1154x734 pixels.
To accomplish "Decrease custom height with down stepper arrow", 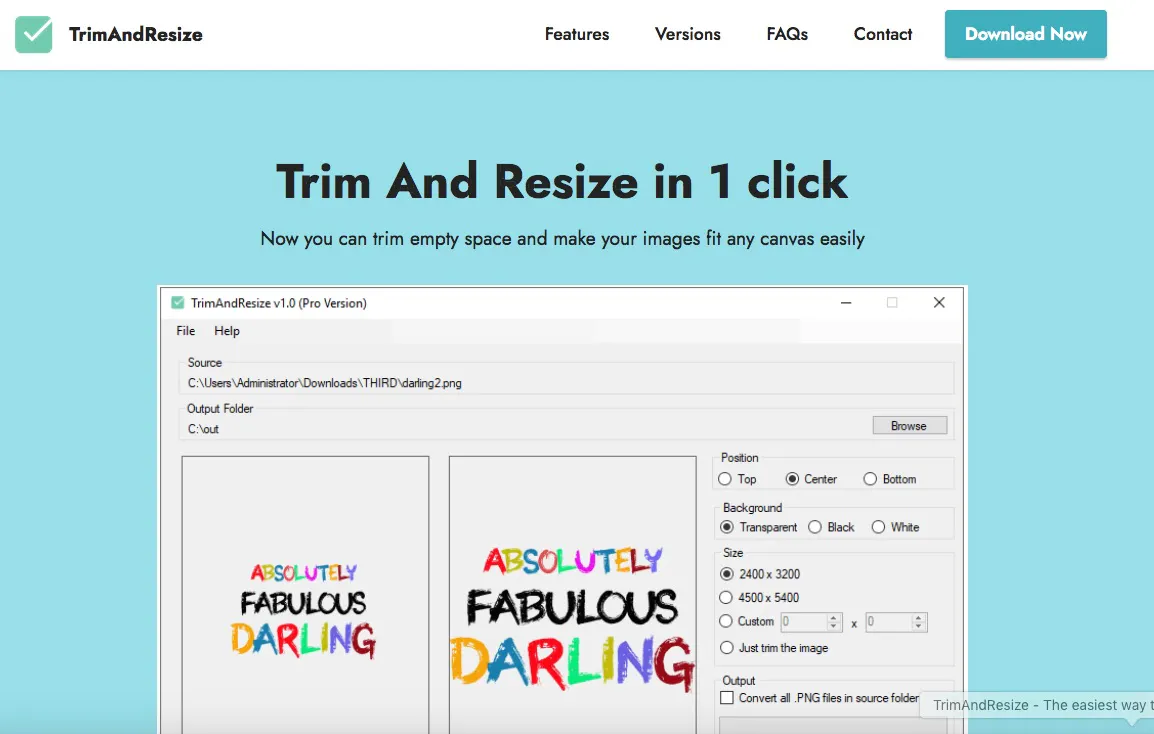I will pos(918,627).
